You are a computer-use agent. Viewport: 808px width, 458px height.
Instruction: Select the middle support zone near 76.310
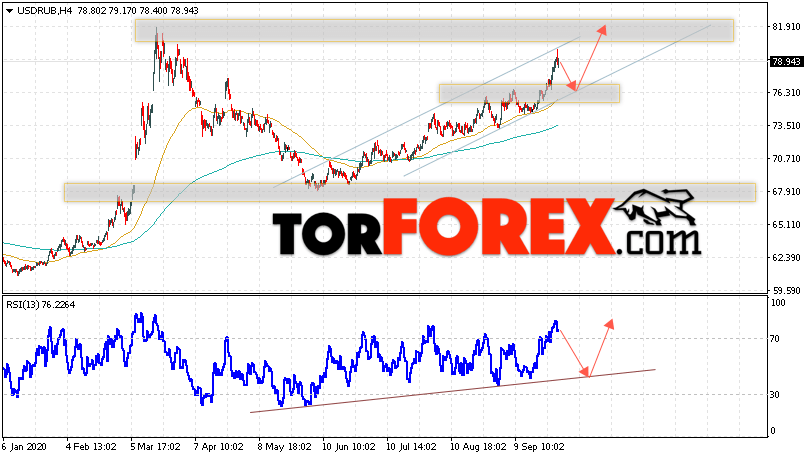[x=529, y=93]
